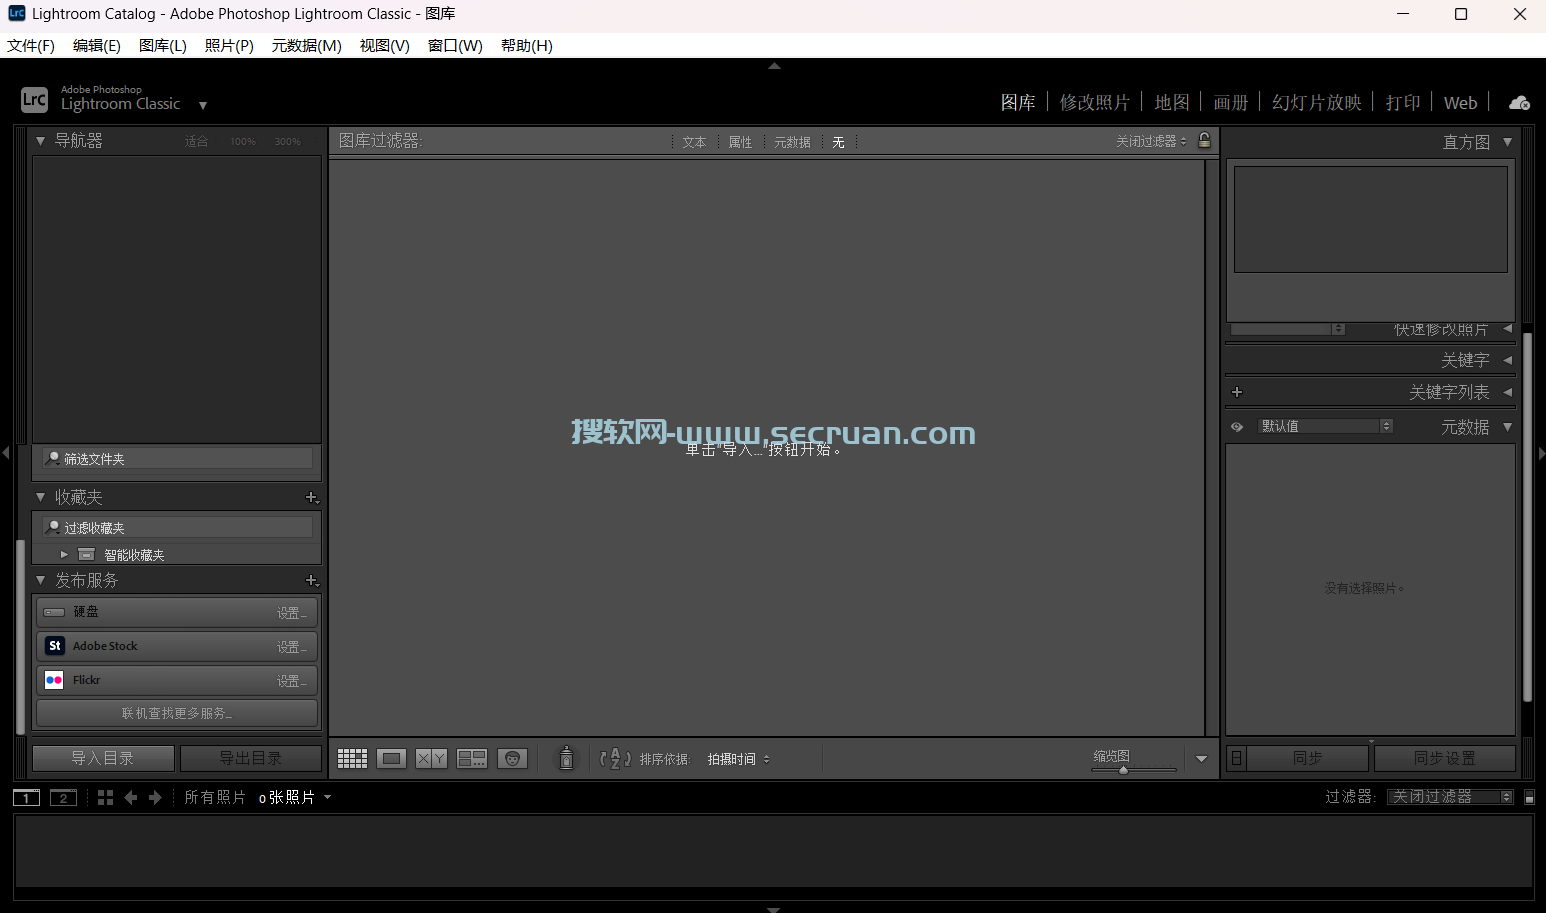Viewport: 1546px width, 913px height.
Task: Collapse the 收藏夹 panel
Action: 40,497
